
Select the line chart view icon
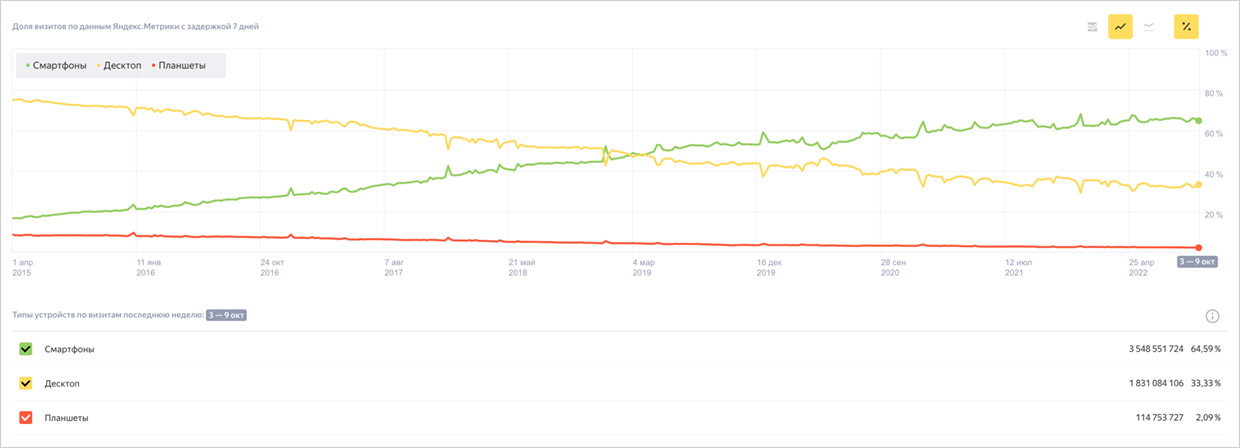click(1120, 26)
